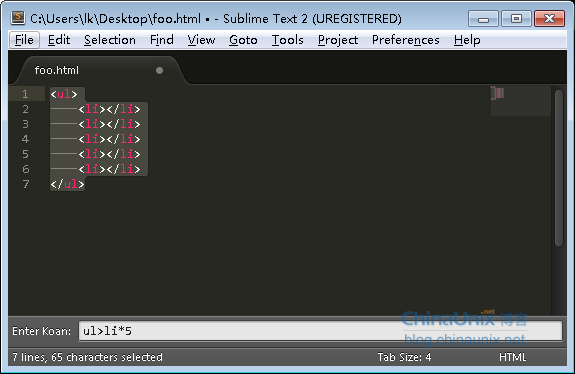
Task: Open the Edit menu
Action: point(59,40)
